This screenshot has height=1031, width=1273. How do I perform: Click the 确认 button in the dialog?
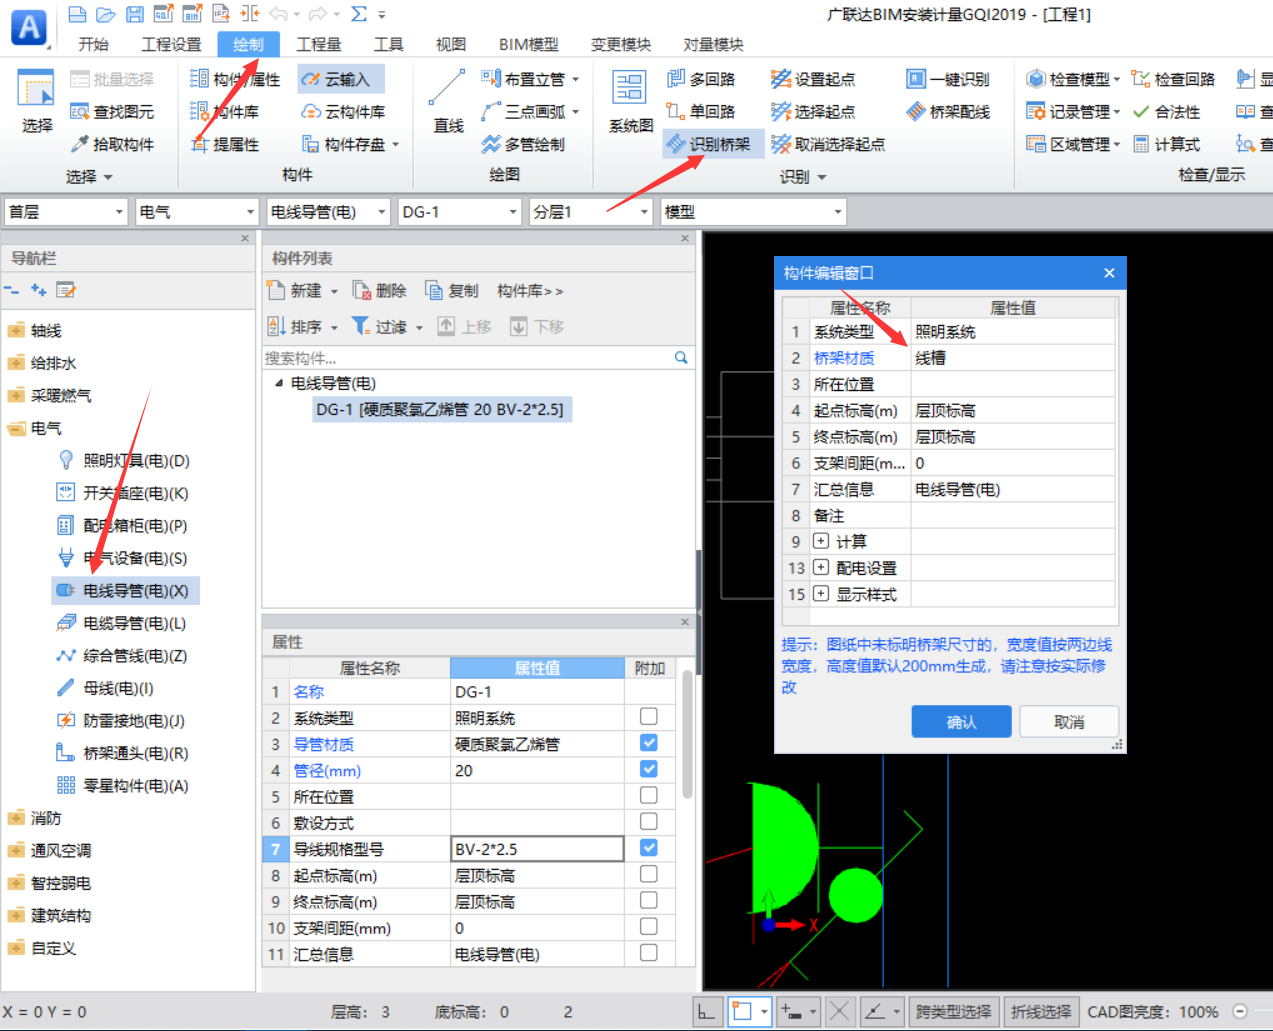961,722
